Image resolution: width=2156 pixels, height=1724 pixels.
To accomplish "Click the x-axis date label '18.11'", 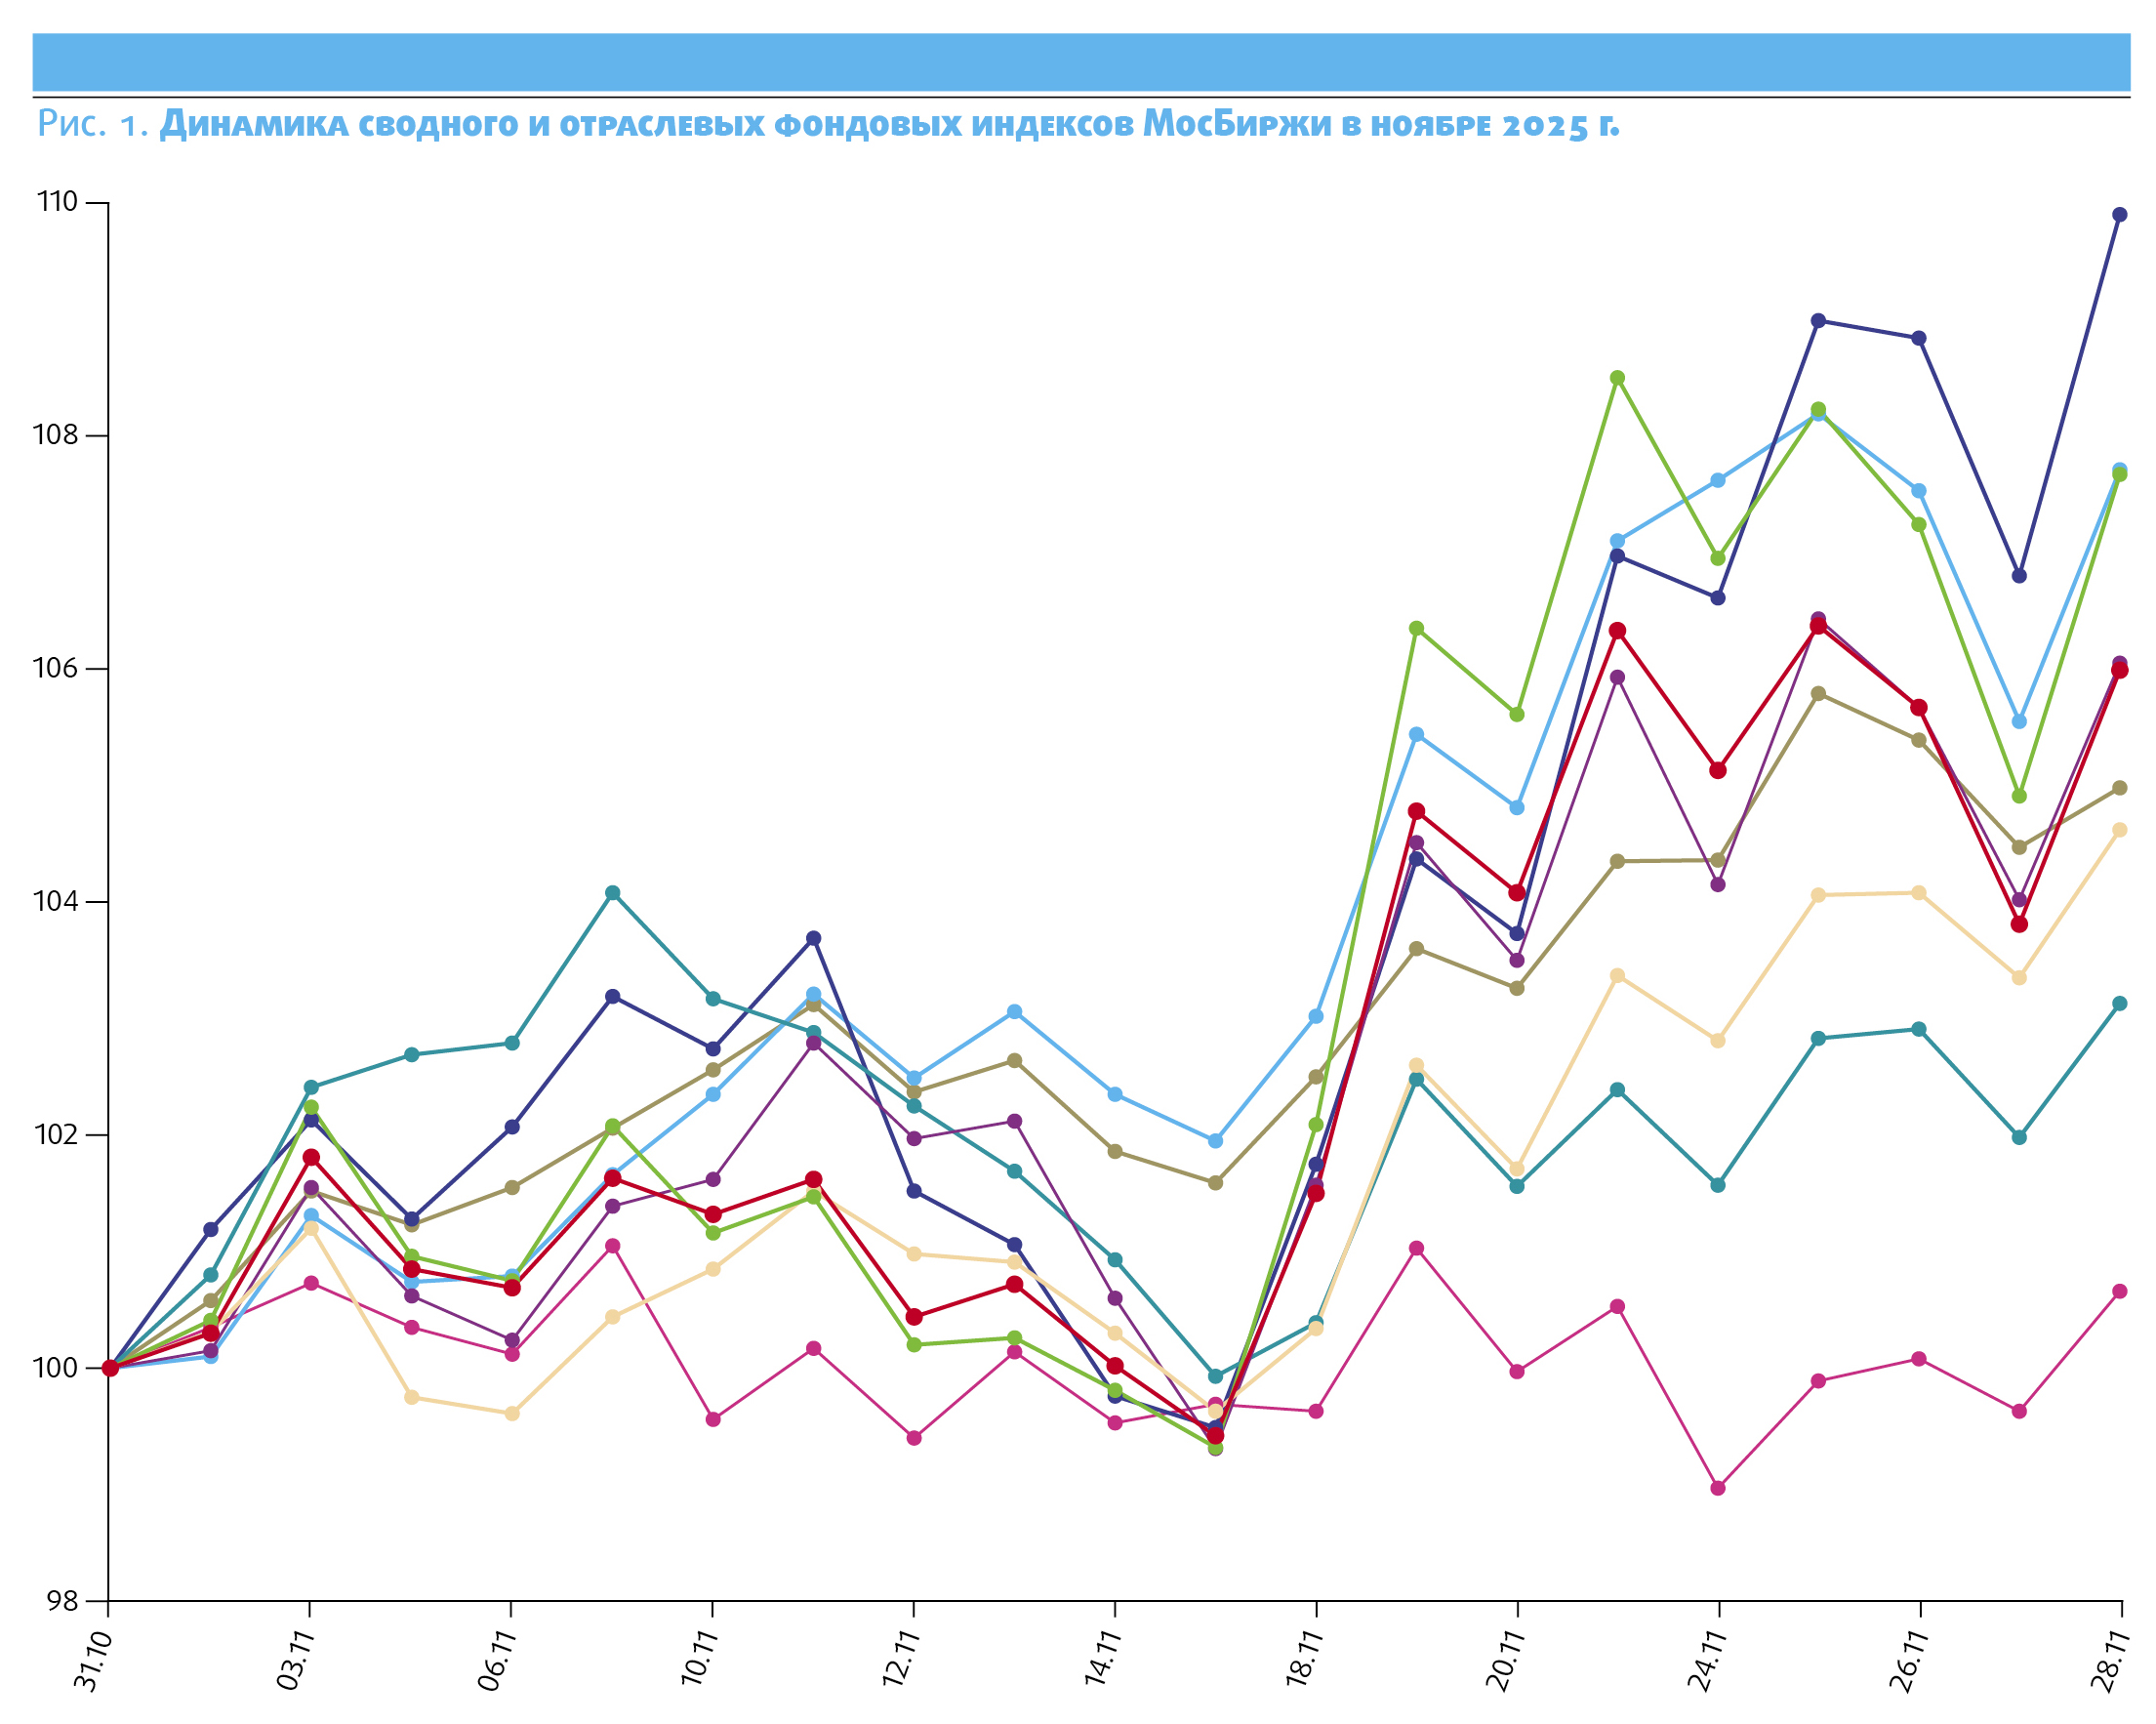I will (1303, 1660).
